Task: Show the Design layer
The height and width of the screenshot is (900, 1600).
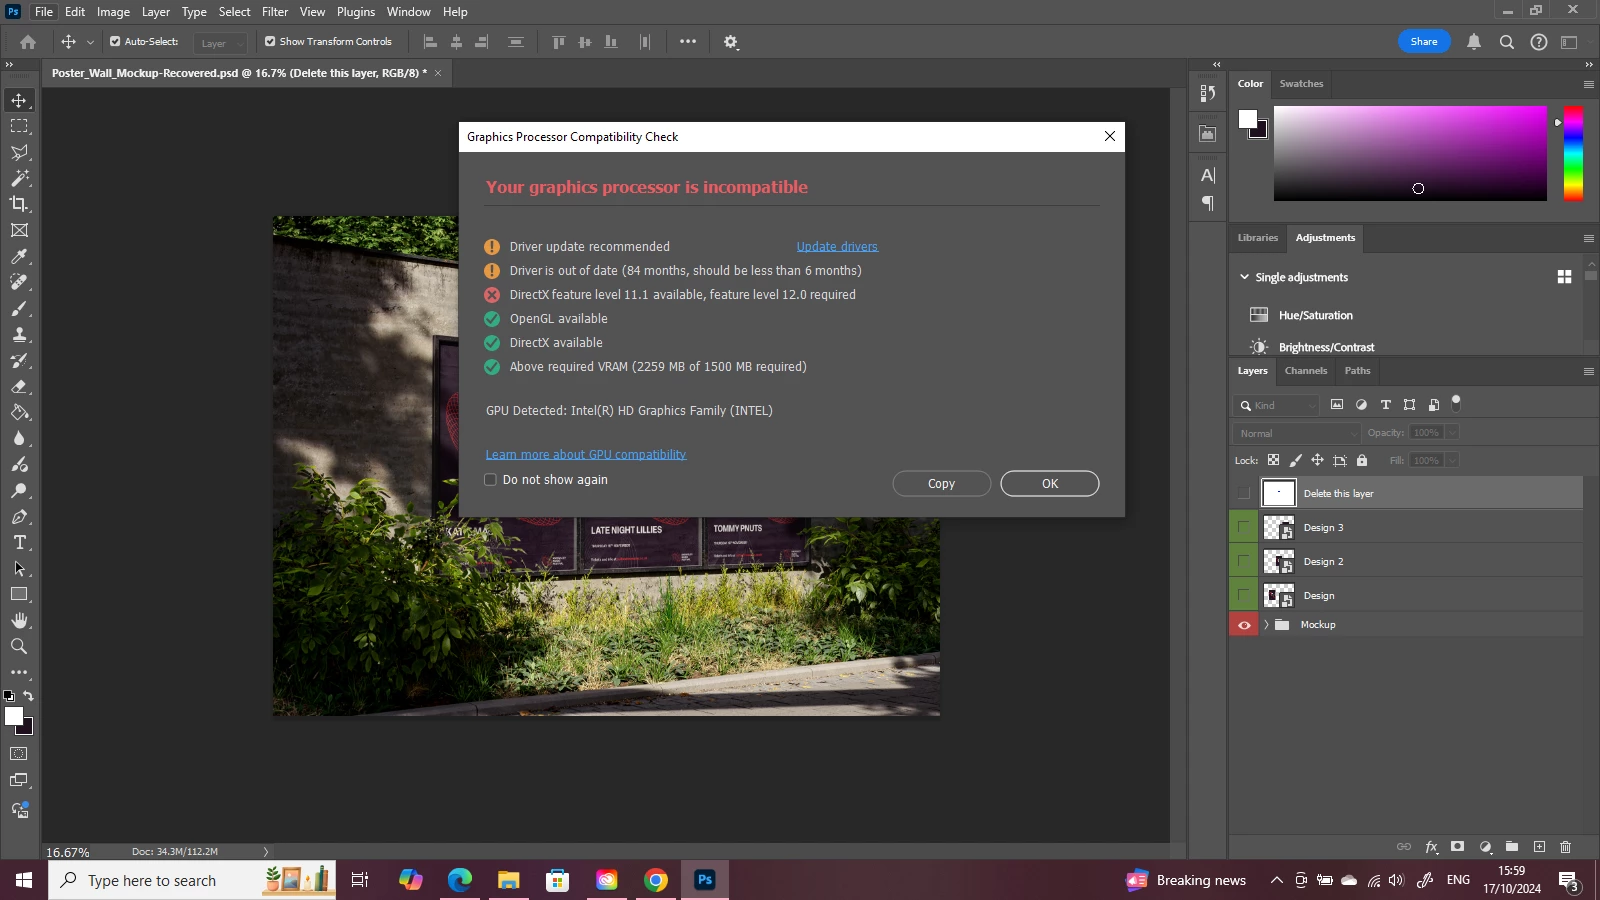Action: pos(1244,595)
